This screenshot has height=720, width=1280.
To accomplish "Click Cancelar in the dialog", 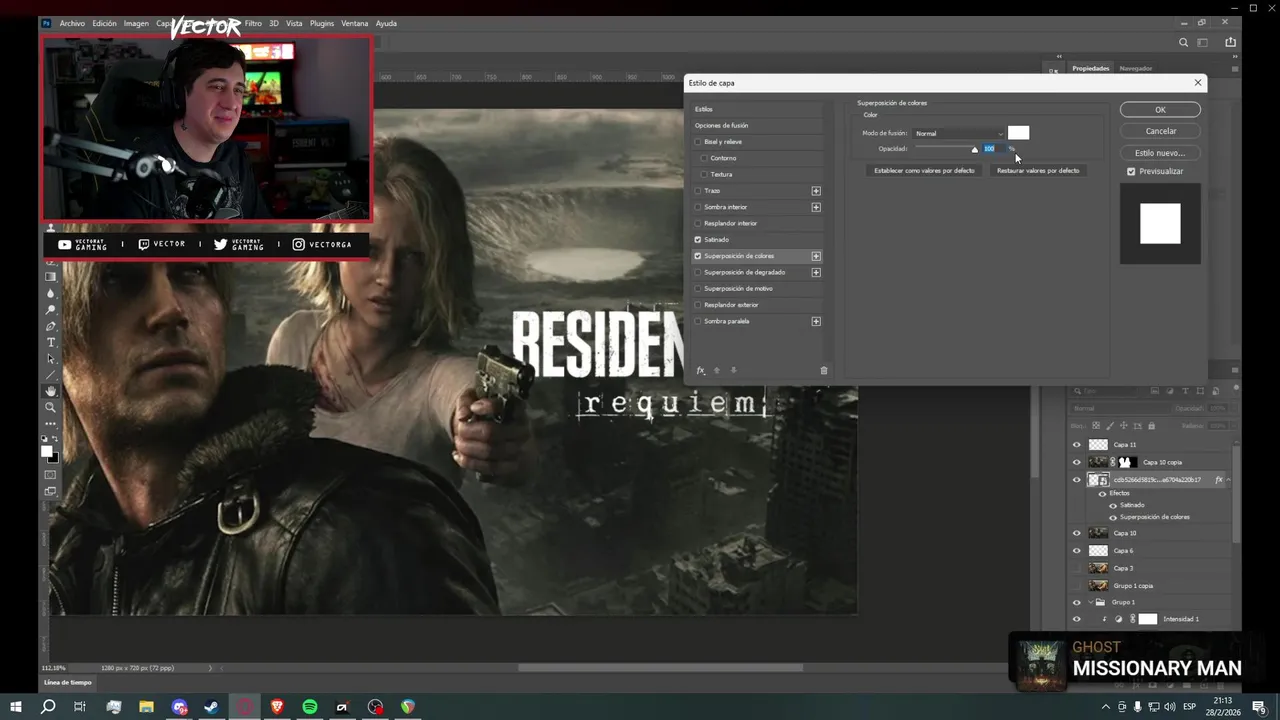I will (x=1160, y=131).
